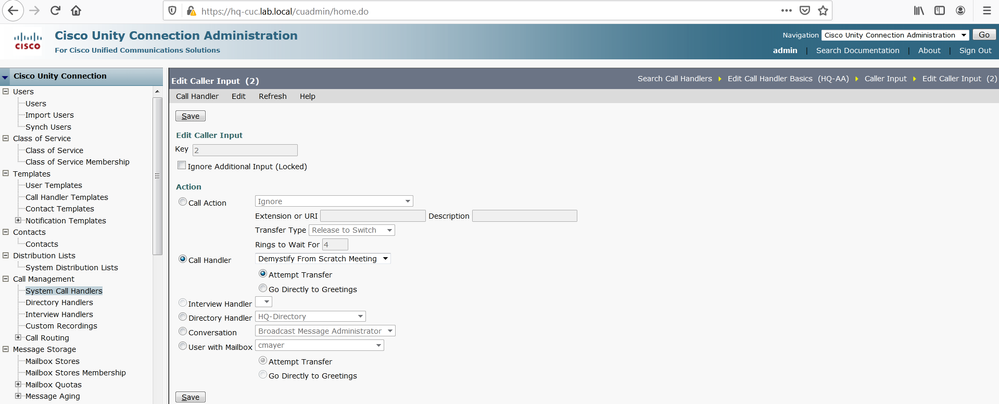The image size is (999, 404).
Task: Open the cmayer user dropdown
Action: click(x=319, y=345)
